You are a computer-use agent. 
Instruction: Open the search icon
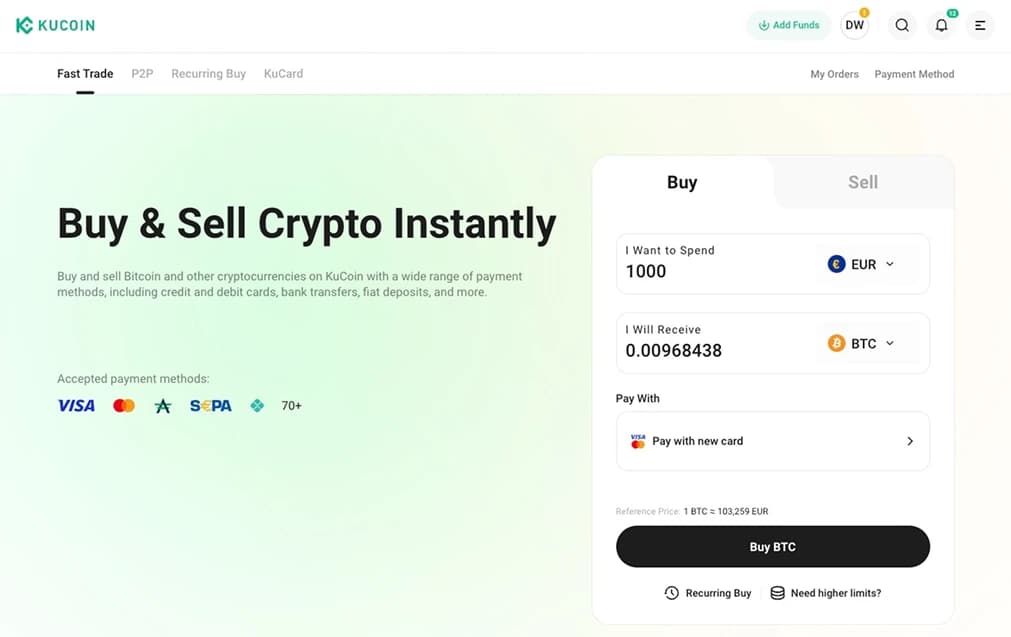[902, 25]
